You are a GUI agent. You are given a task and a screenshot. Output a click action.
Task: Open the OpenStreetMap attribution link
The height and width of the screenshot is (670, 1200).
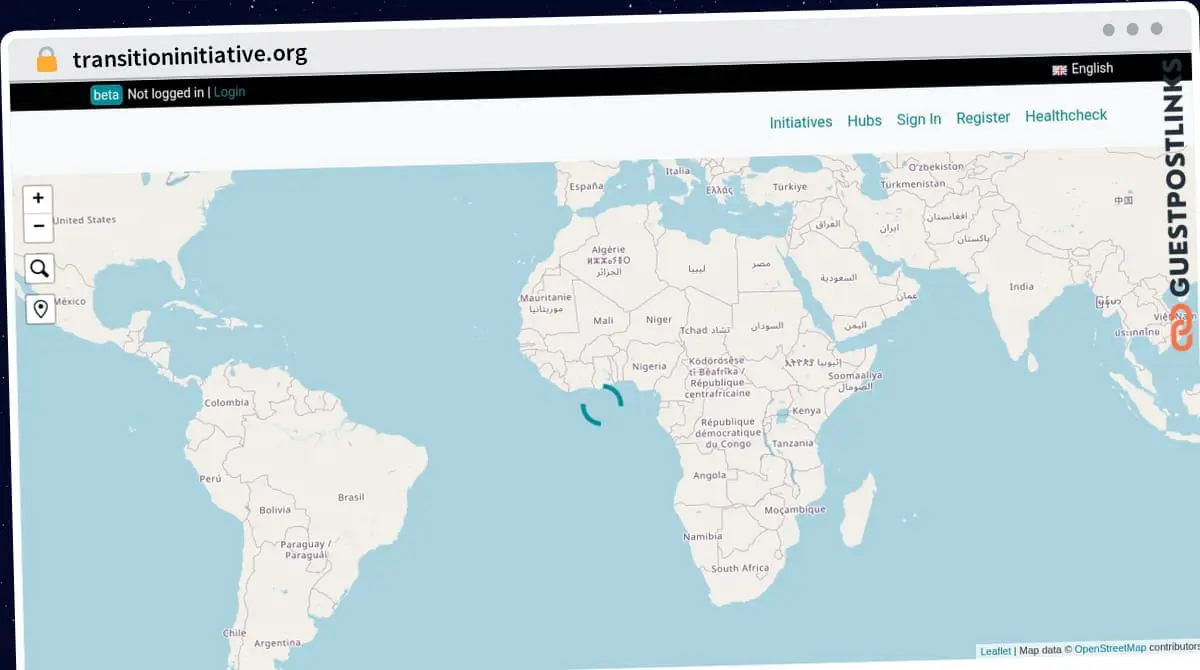1110,648
